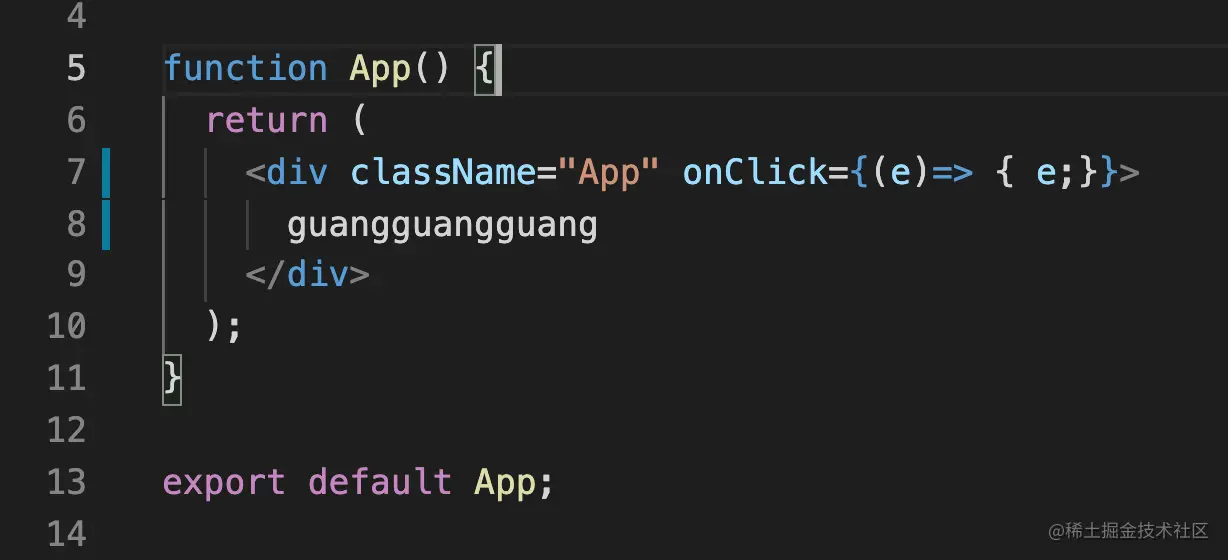Click the function keyword on line 5

245,68
